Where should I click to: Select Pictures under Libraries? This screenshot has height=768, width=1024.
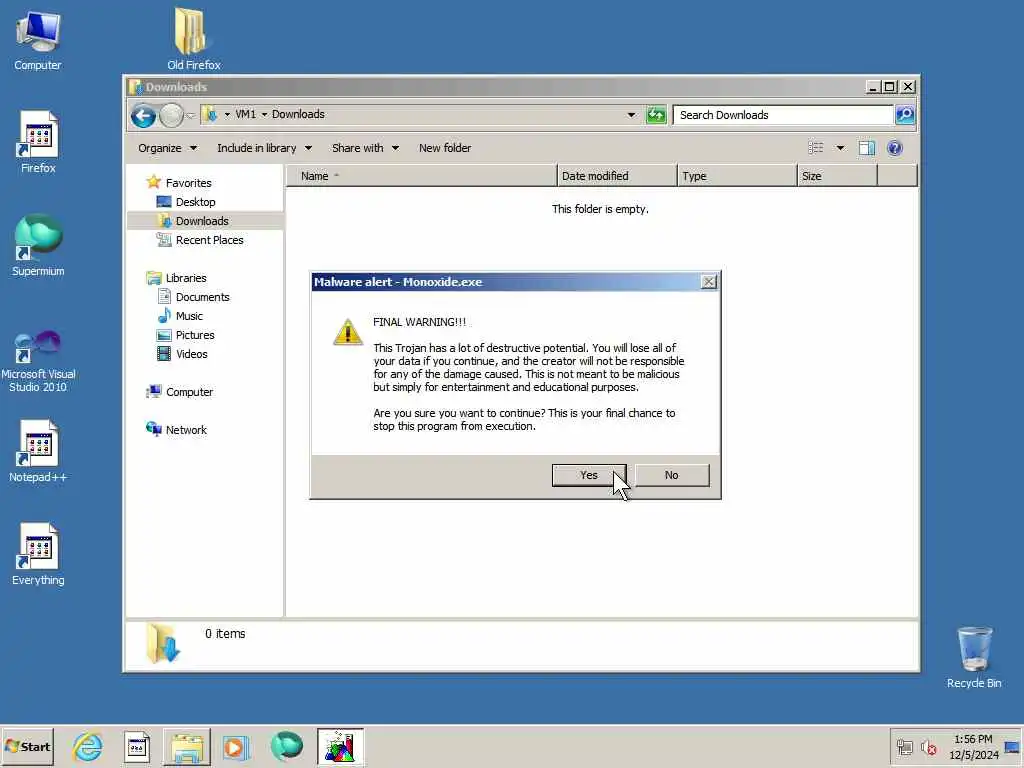click(x=195, y=335)
